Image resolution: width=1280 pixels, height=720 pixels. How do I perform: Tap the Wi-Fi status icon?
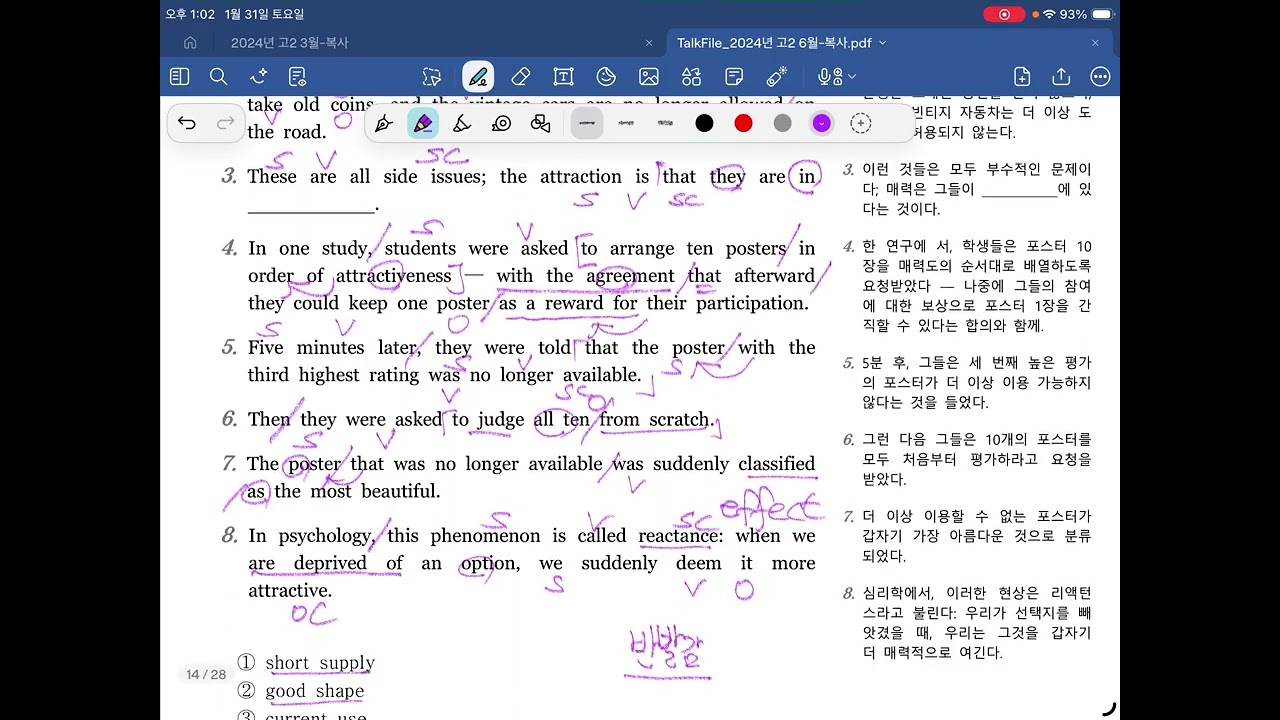1049,15
